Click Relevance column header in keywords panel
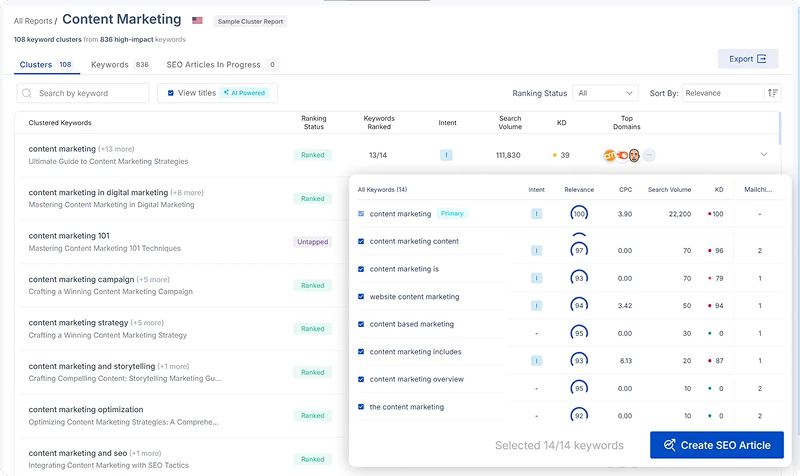 point(579,189)
